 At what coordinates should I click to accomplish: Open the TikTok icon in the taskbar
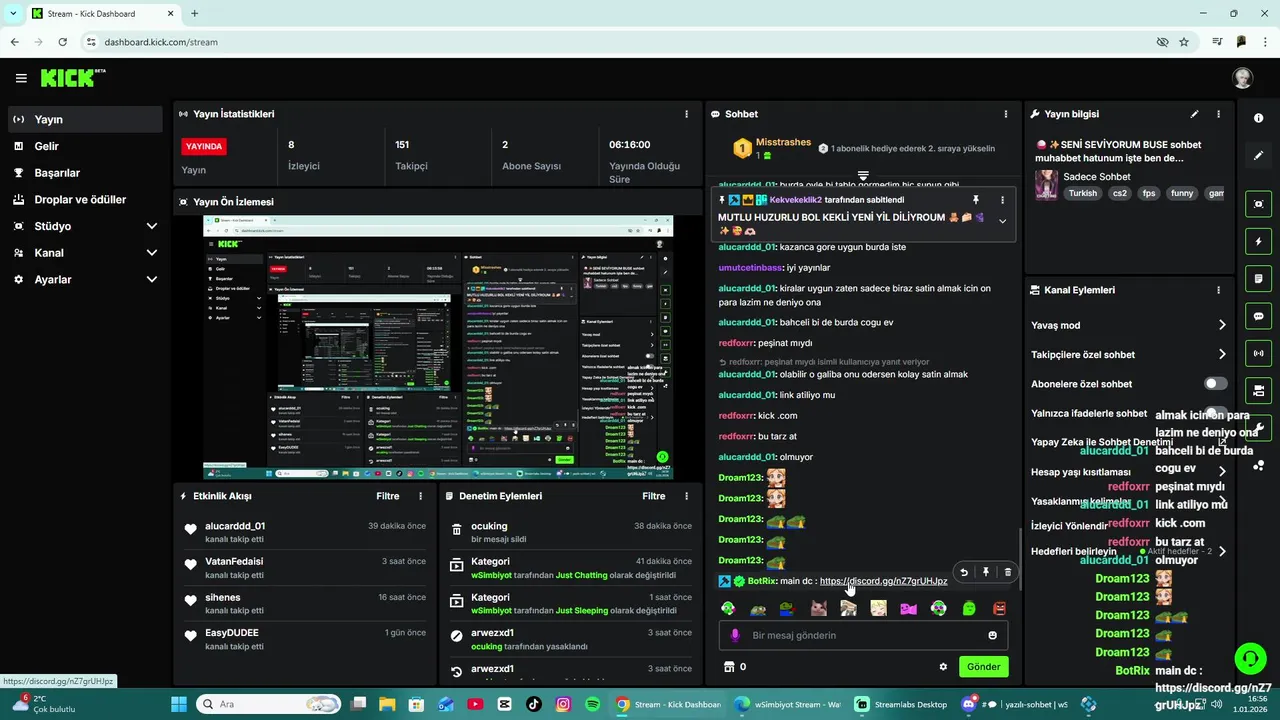pos(533,704)
